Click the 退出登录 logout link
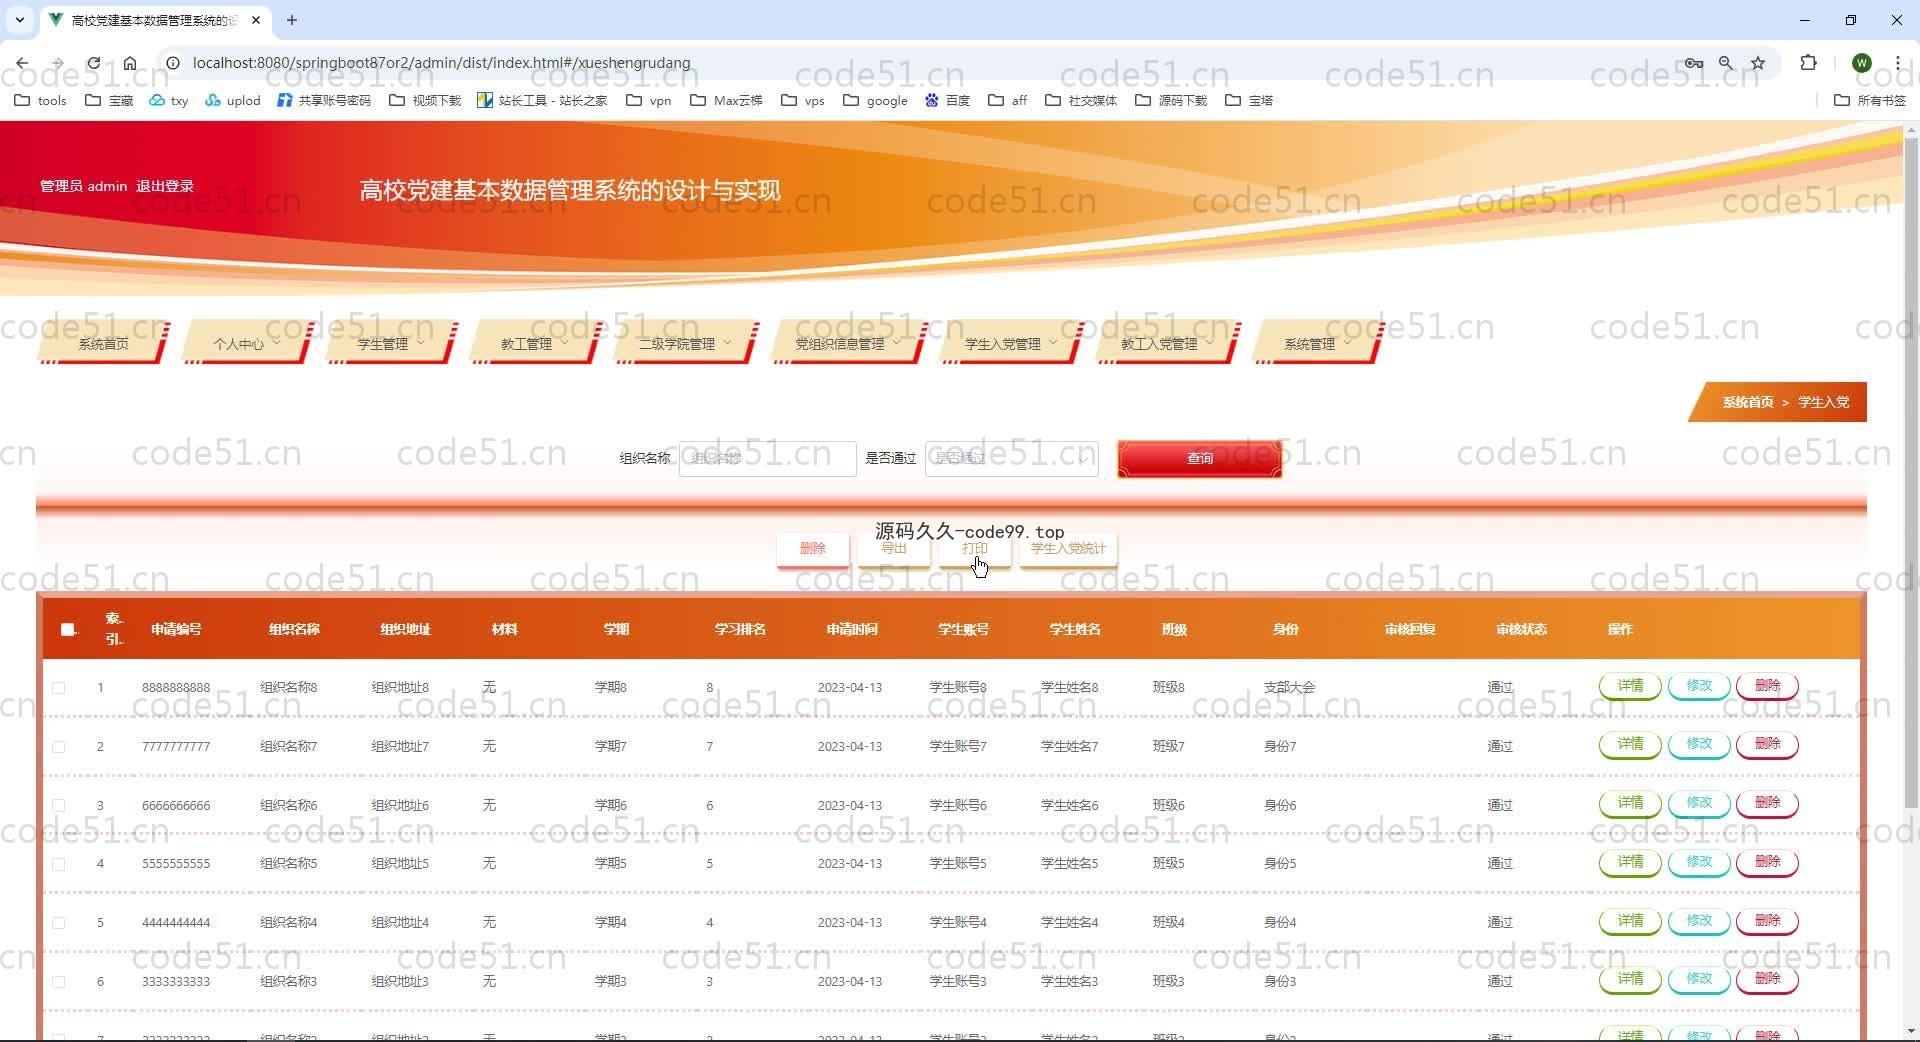Screen dimensions: 1920x1042 pyautogui.click(x=165, y=186)
